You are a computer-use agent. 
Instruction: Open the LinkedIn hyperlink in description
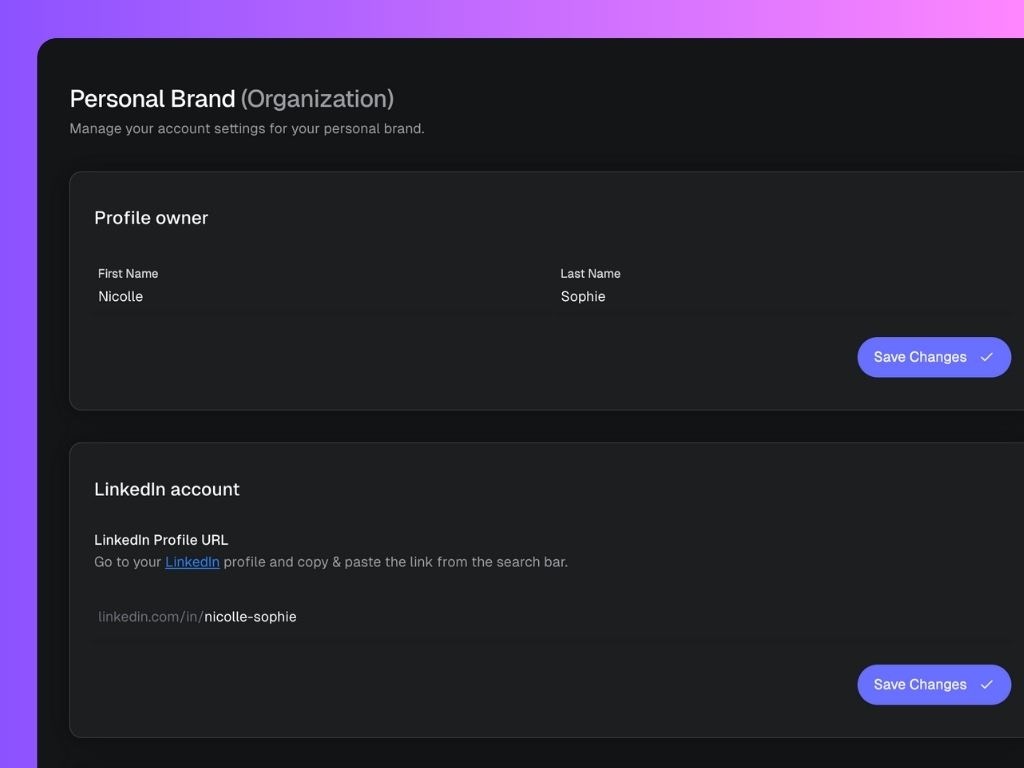[x=192, y=562]
